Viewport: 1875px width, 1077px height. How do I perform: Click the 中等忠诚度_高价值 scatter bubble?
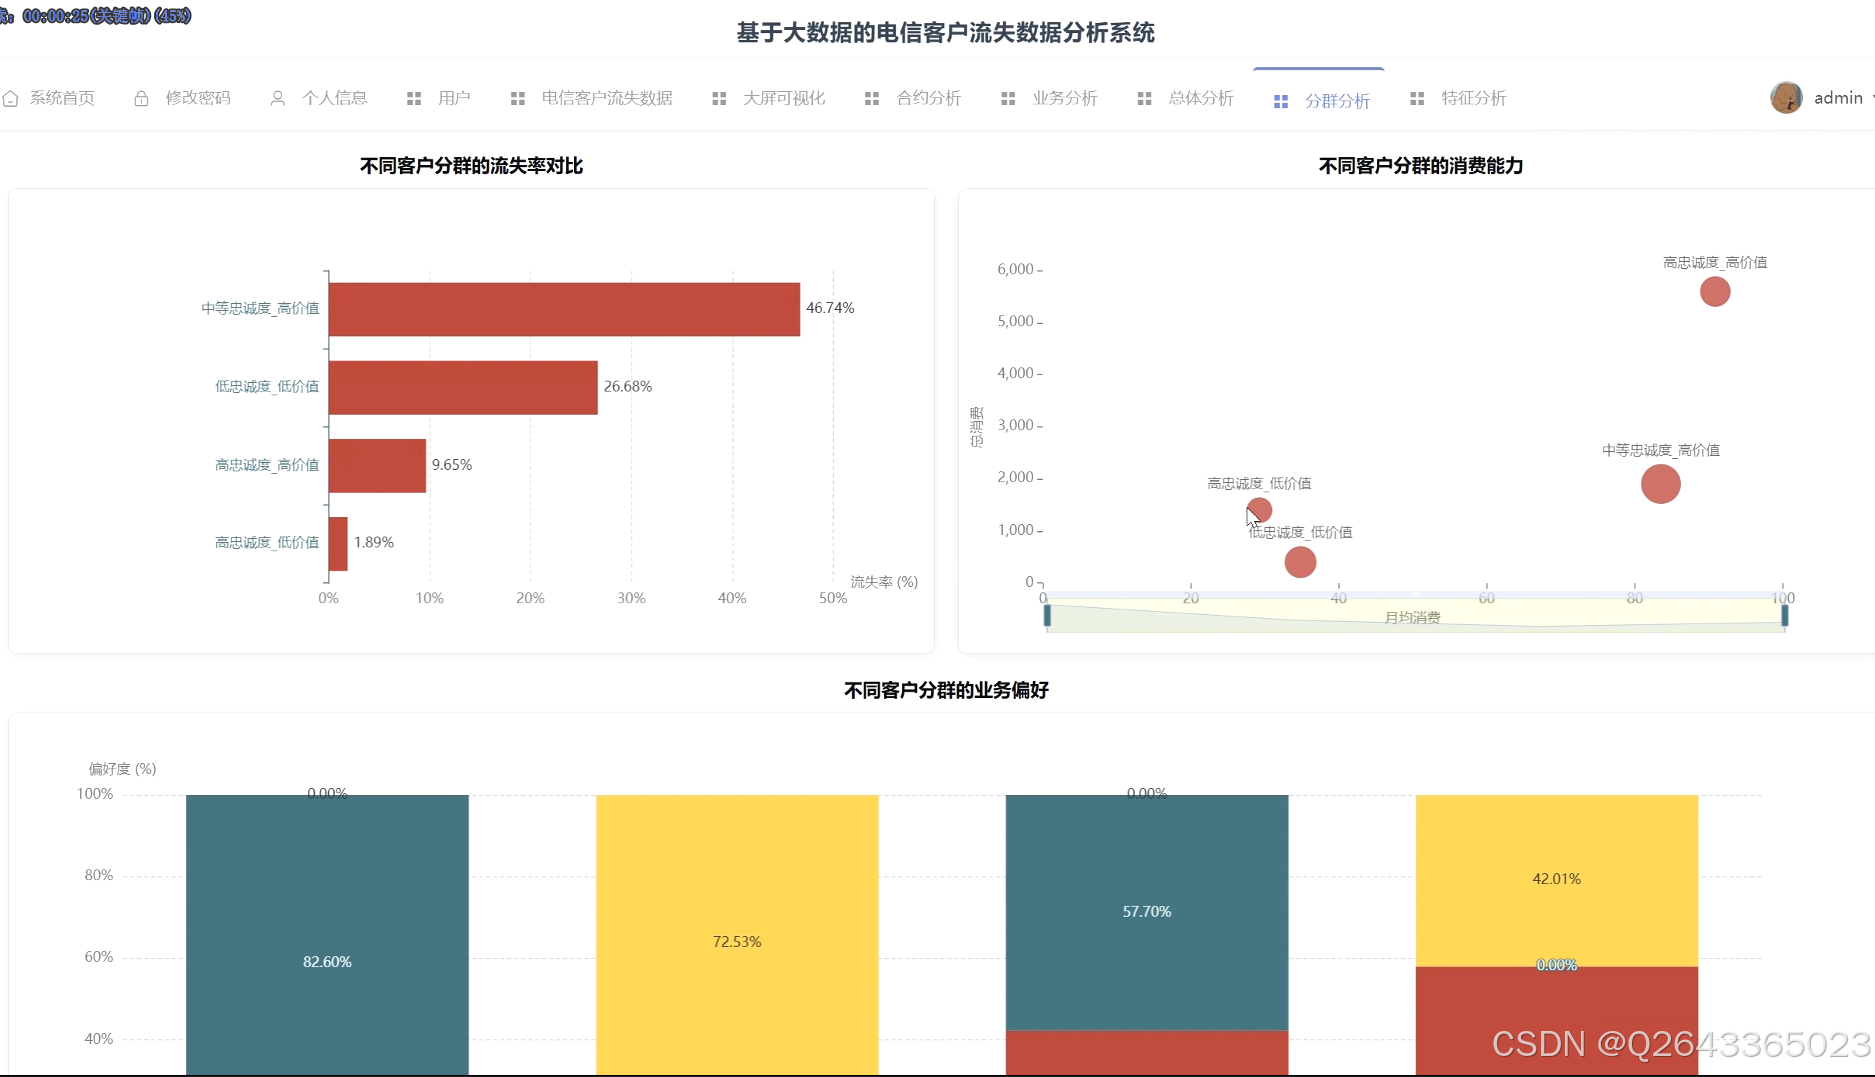click(x=1661, y=484)
